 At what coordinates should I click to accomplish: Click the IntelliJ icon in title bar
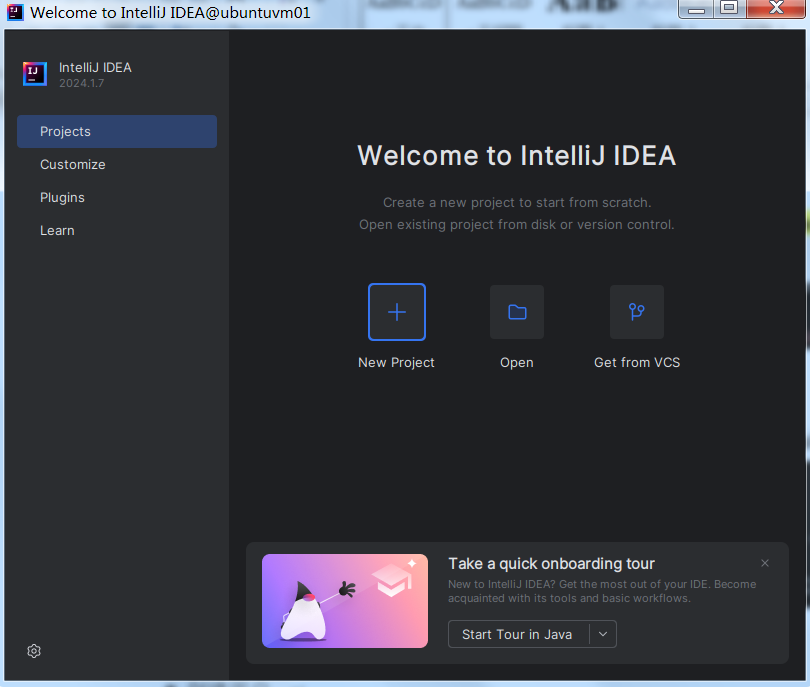15,12
